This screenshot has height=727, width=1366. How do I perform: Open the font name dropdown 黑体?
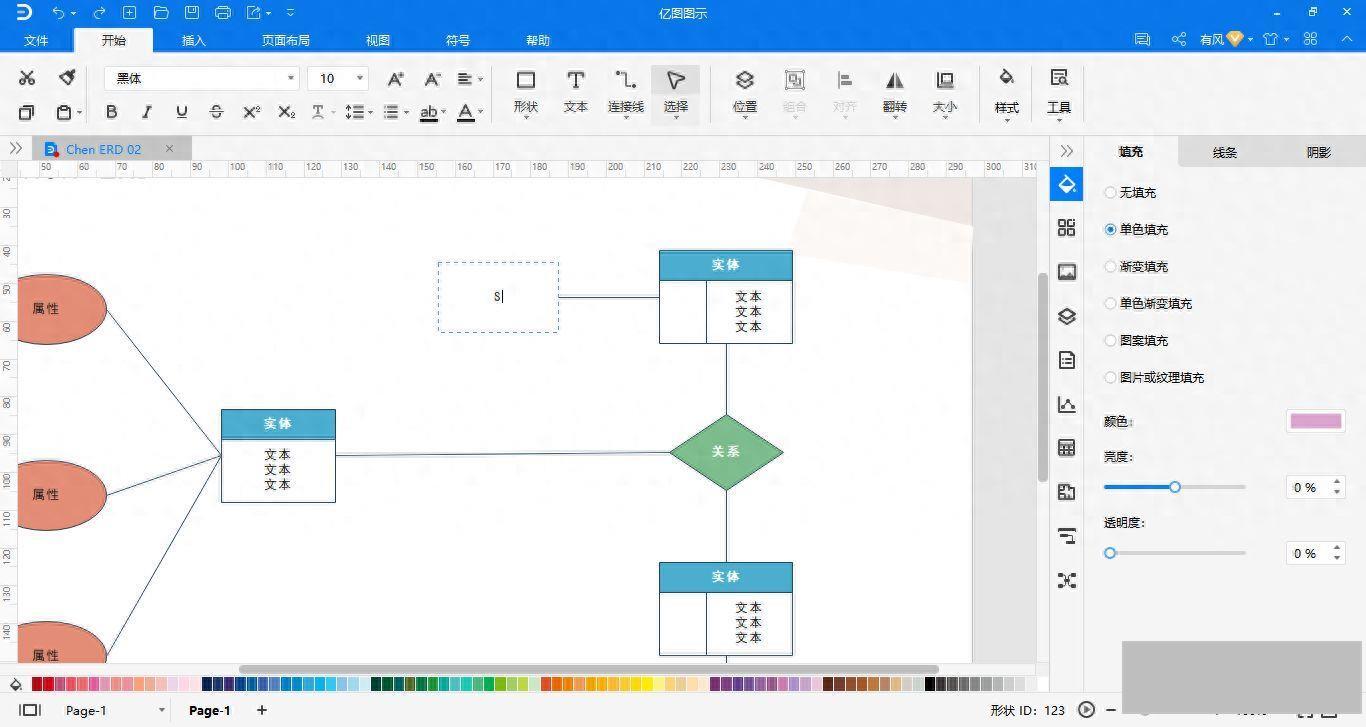[201, 78]
